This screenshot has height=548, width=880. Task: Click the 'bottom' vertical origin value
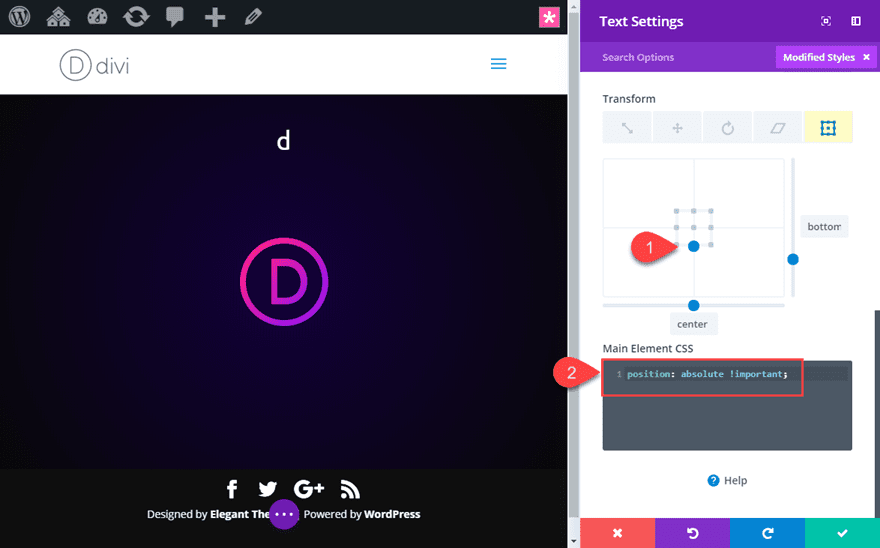point(824,226)
